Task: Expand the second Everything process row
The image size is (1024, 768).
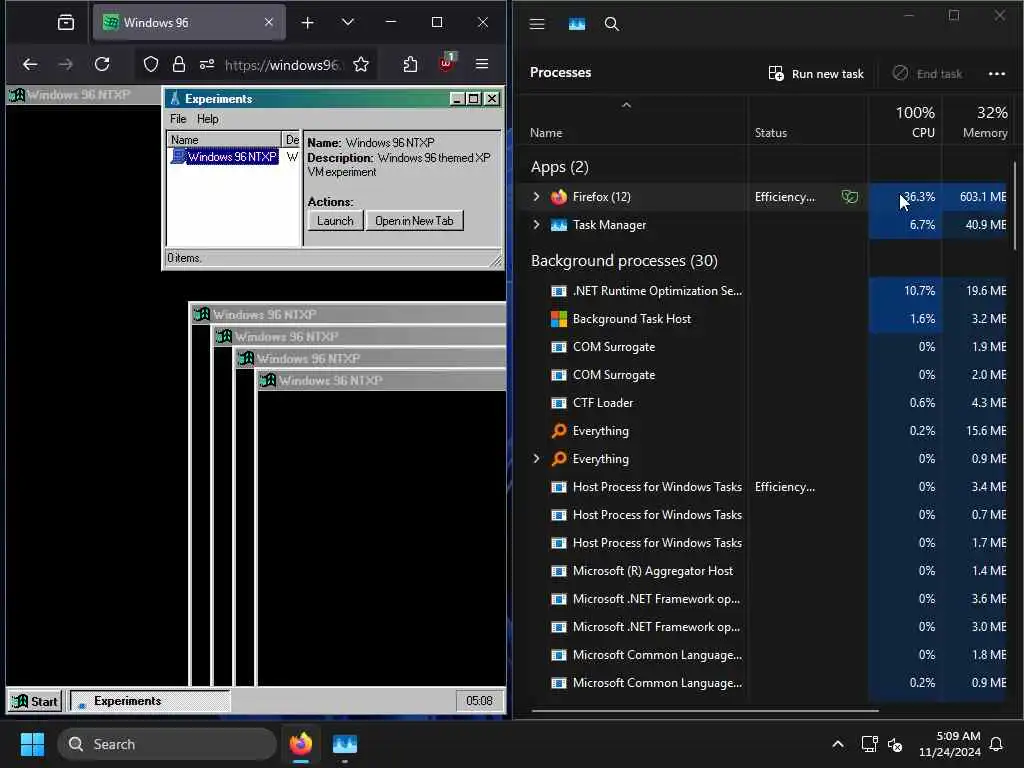Action: [537, 458]
